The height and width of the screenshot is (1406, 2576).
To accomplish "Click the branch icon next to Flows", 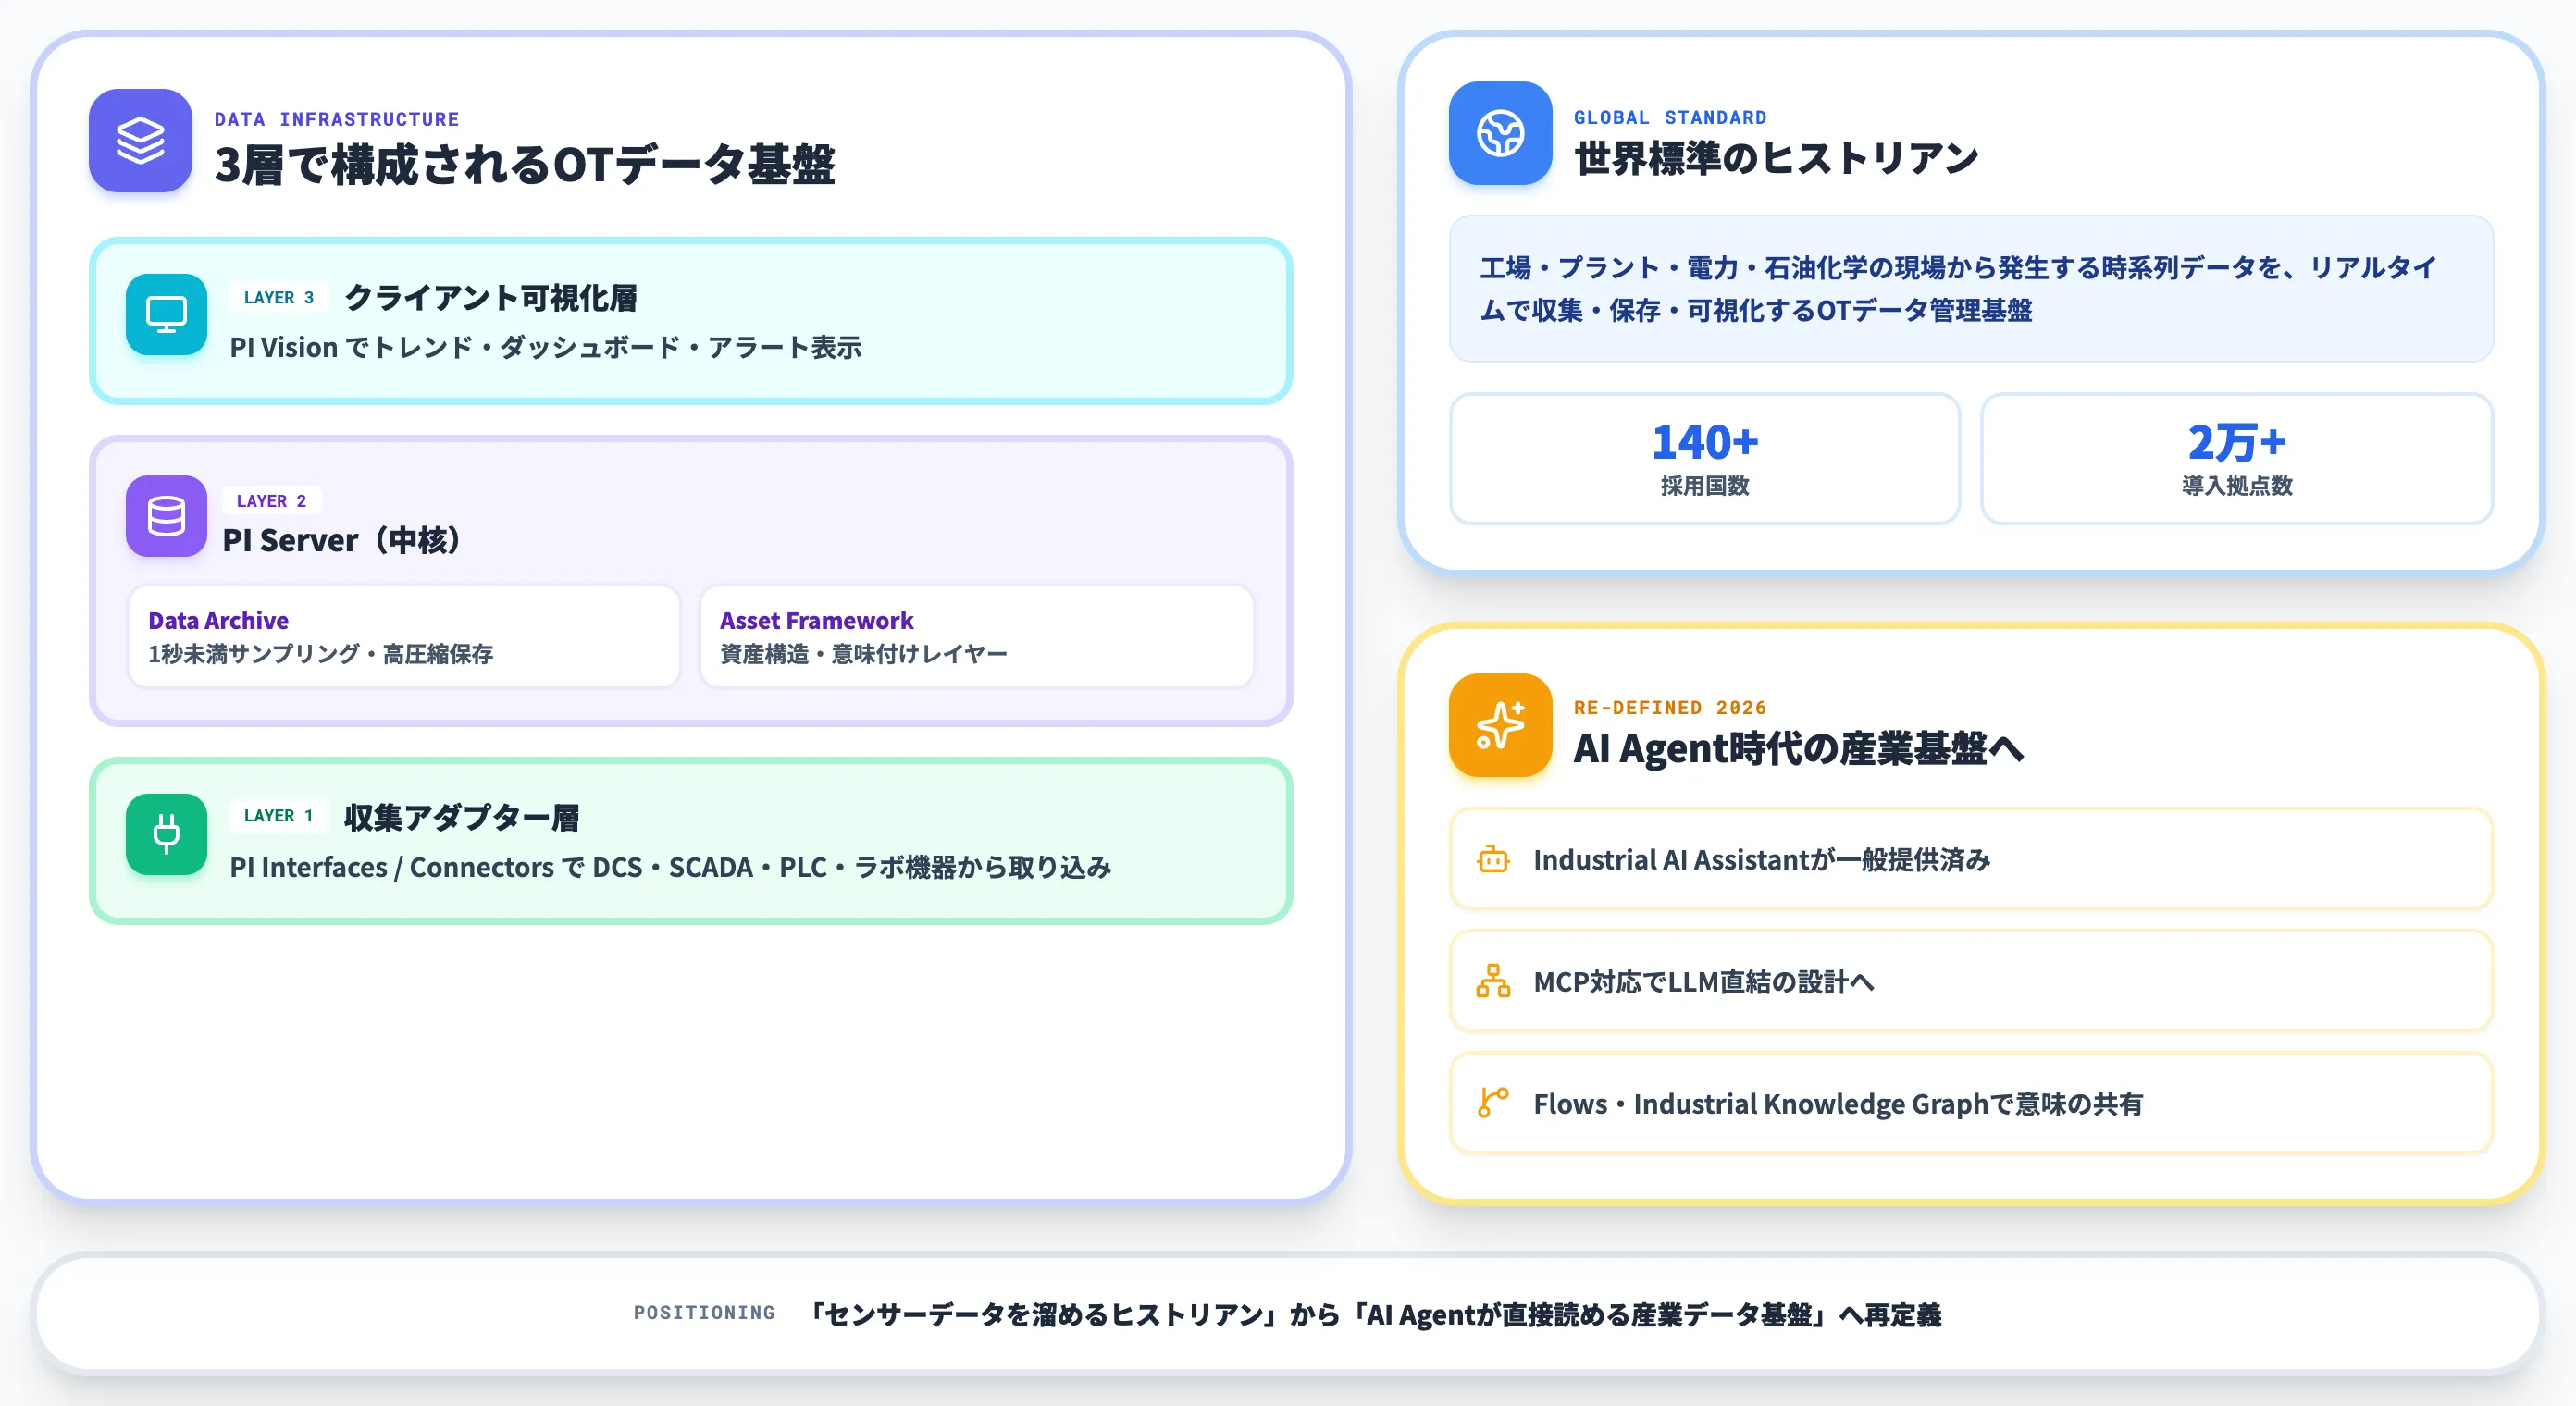I will (x=1493, y=1103).
